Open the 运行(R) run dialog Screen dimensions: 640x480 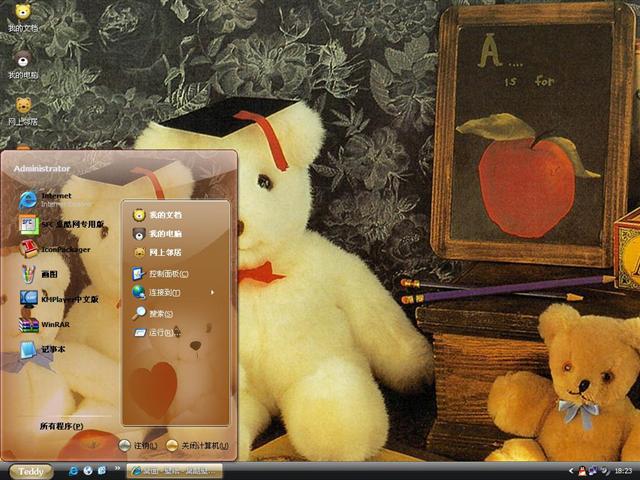(153, 333)
